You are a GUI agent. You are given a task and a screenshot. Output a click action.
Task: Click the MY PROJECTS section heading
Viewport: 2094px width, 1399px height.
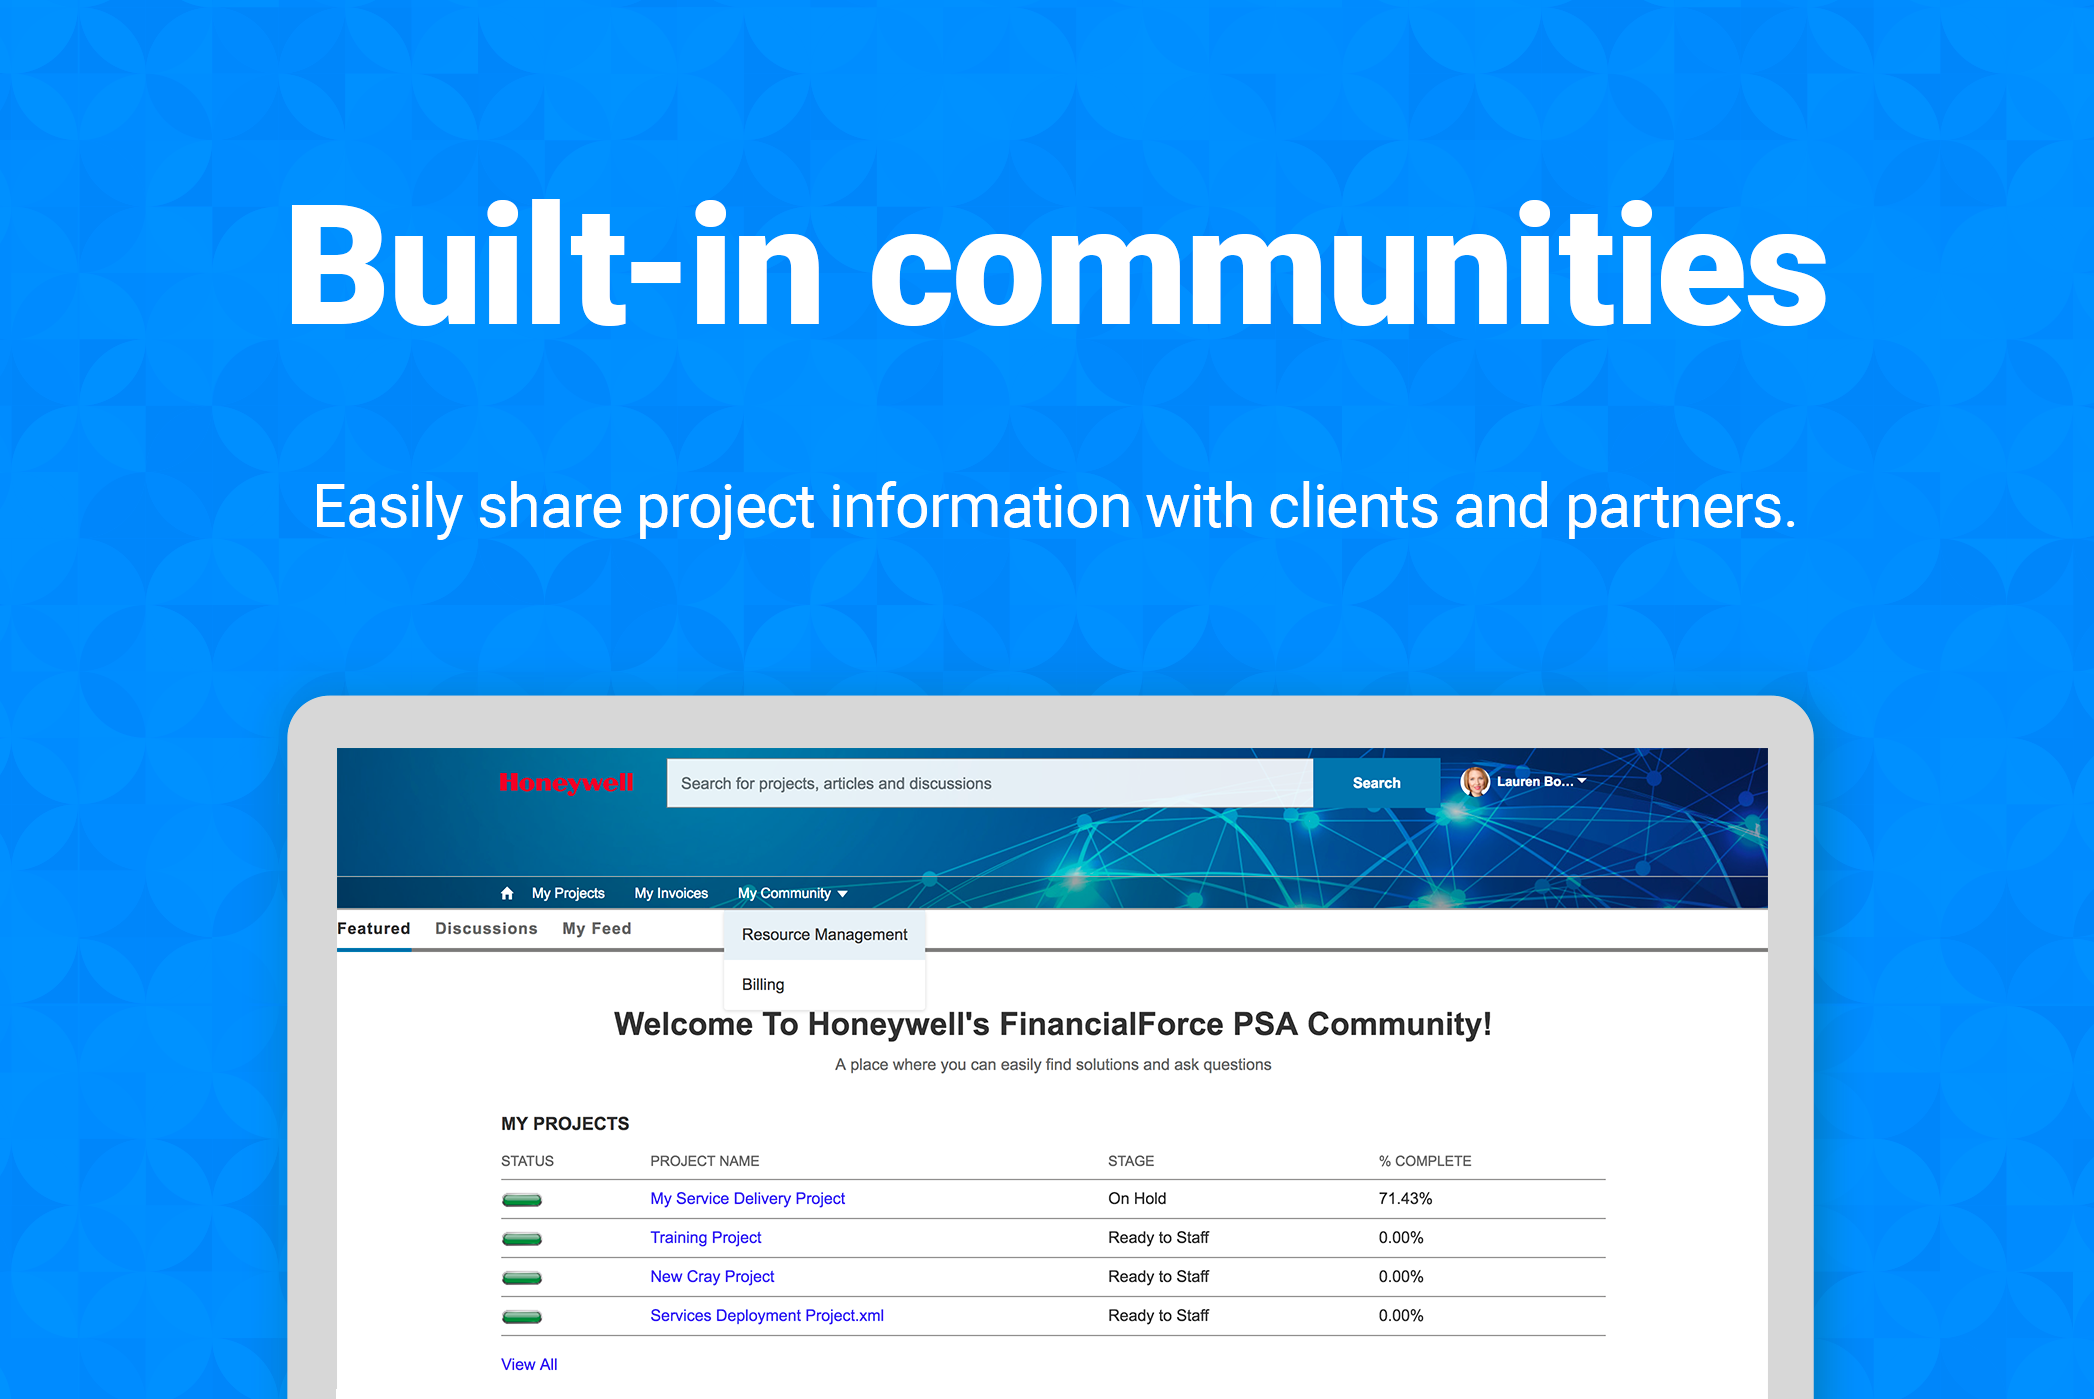point(565,1123)
